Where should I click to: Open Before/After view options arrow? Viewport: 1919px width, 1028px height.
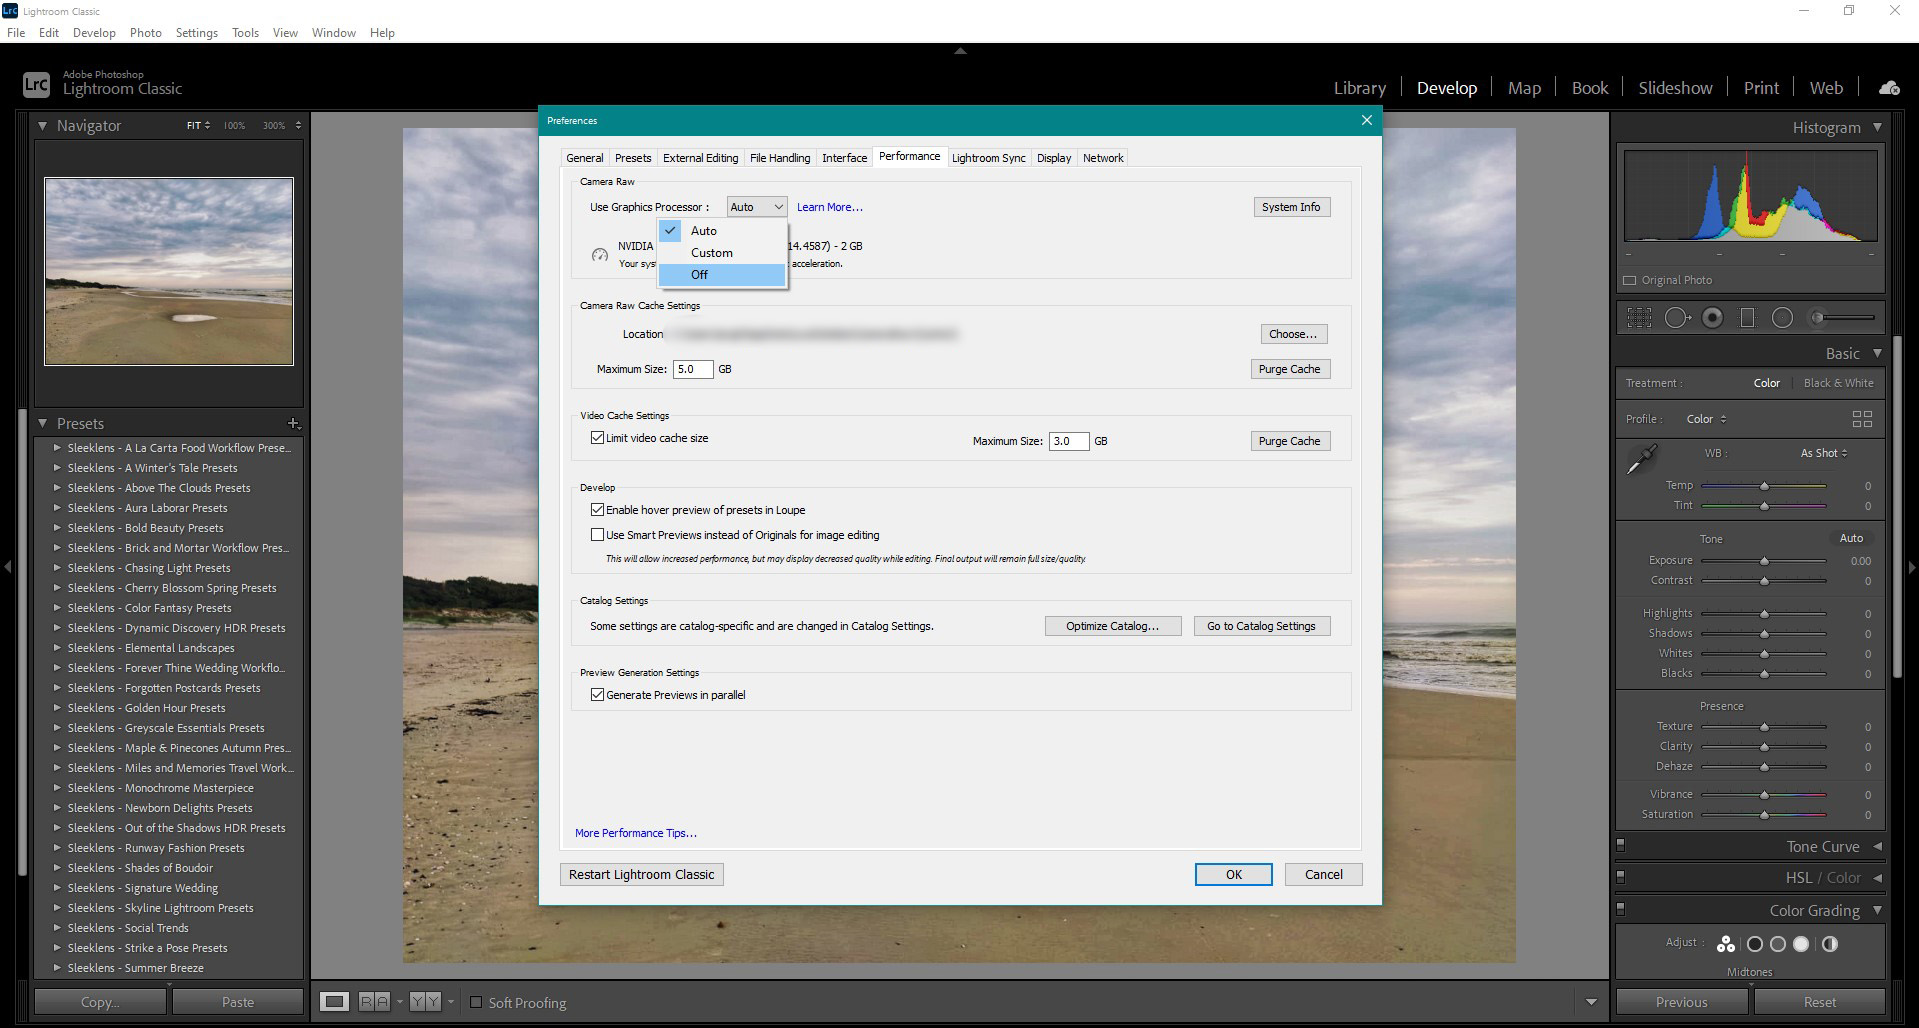[451, 1001]
